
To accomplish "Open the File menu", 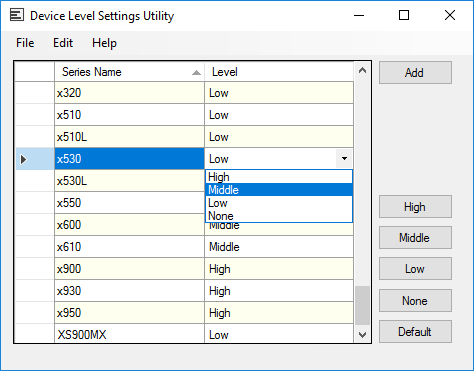I will tap(25, 43).
